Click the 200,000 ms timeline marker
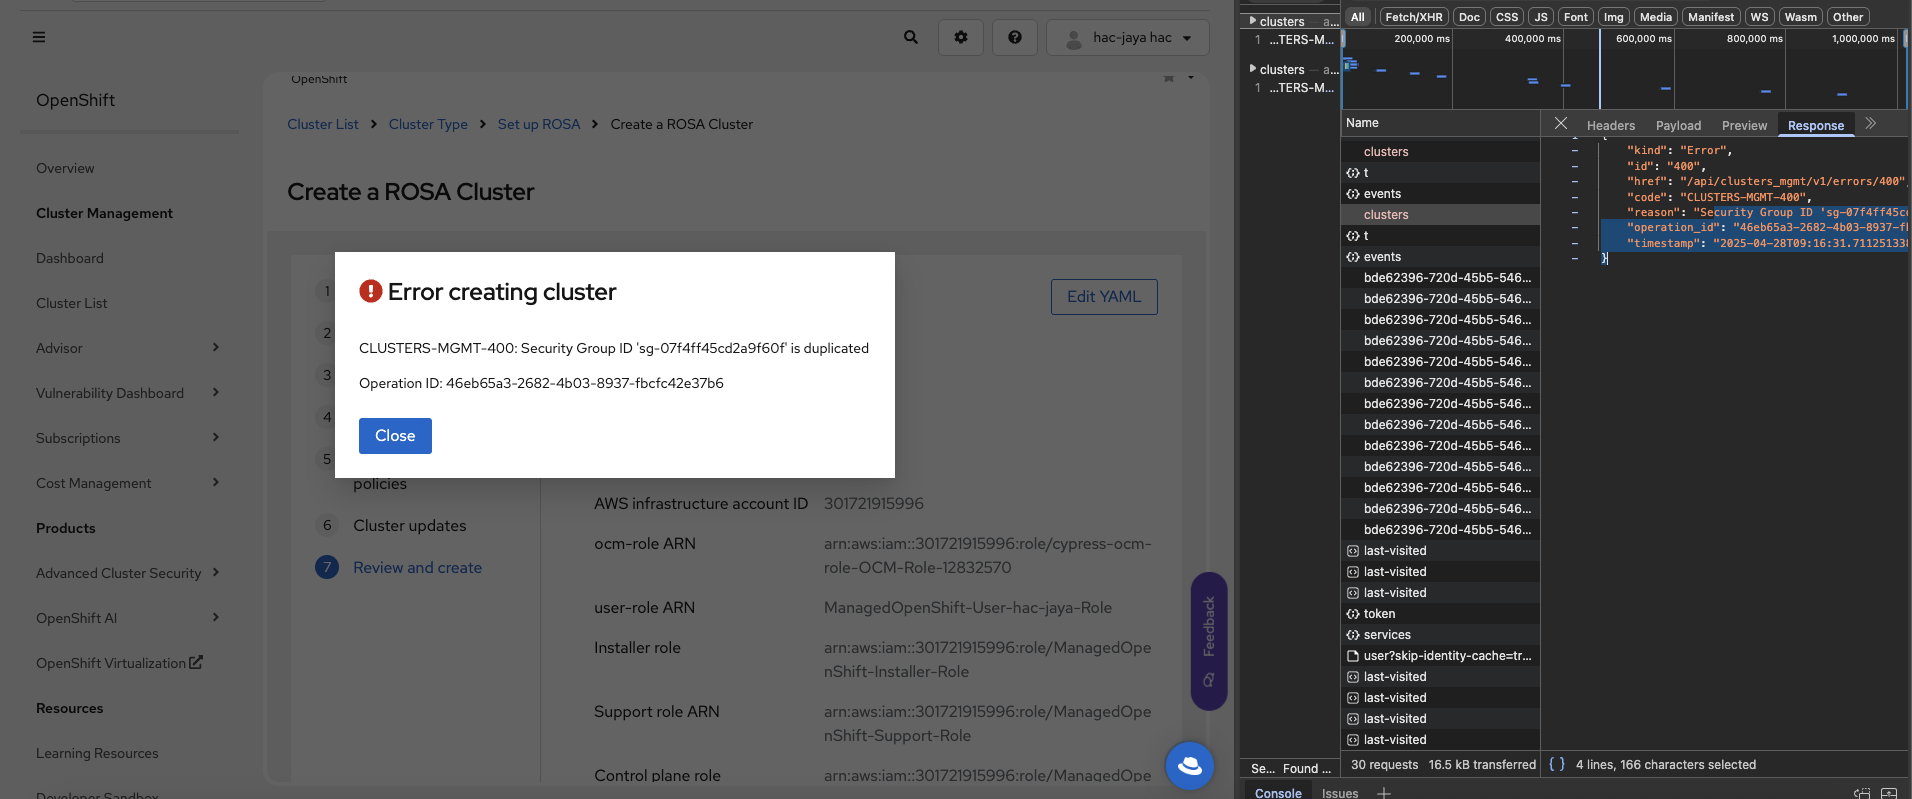The height and width of the screenshot is (799, 1912). [1421, 39]
